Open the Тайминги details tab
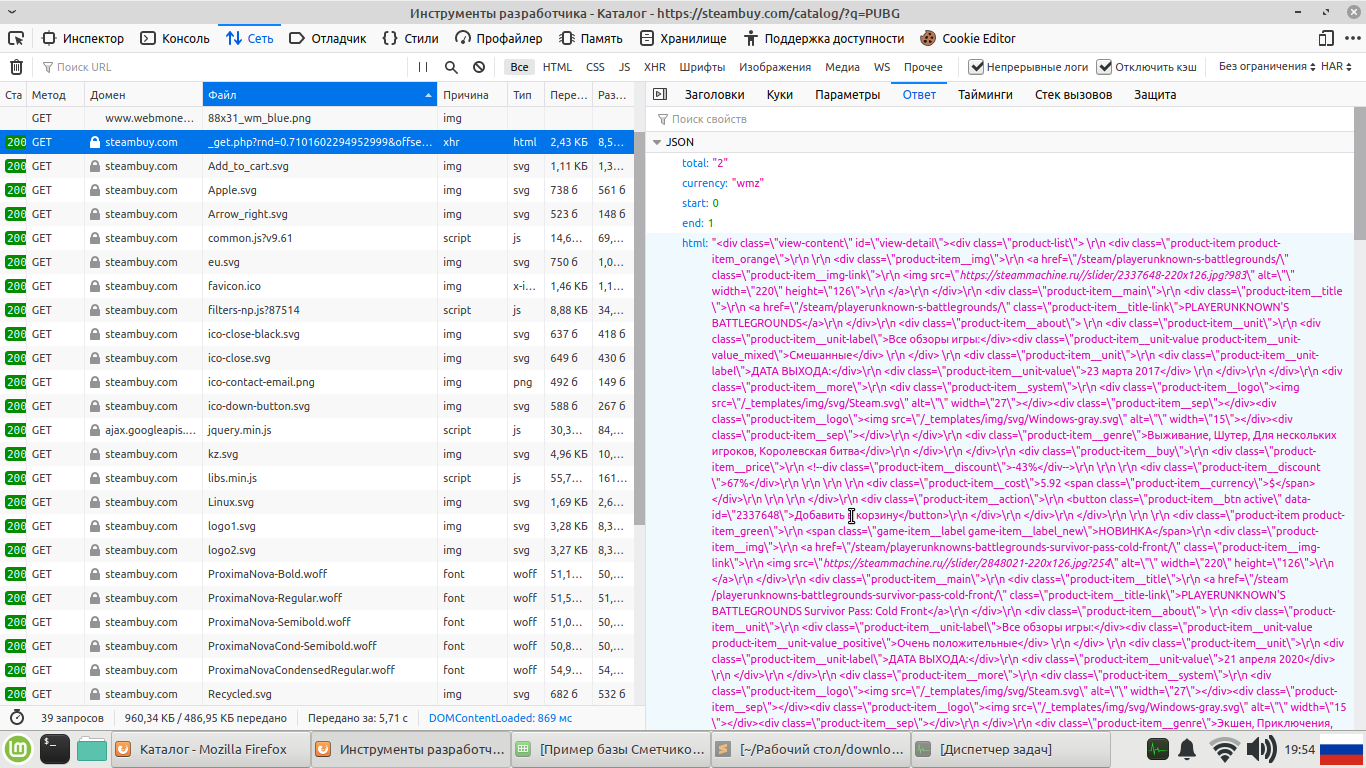 pos(985,95)
